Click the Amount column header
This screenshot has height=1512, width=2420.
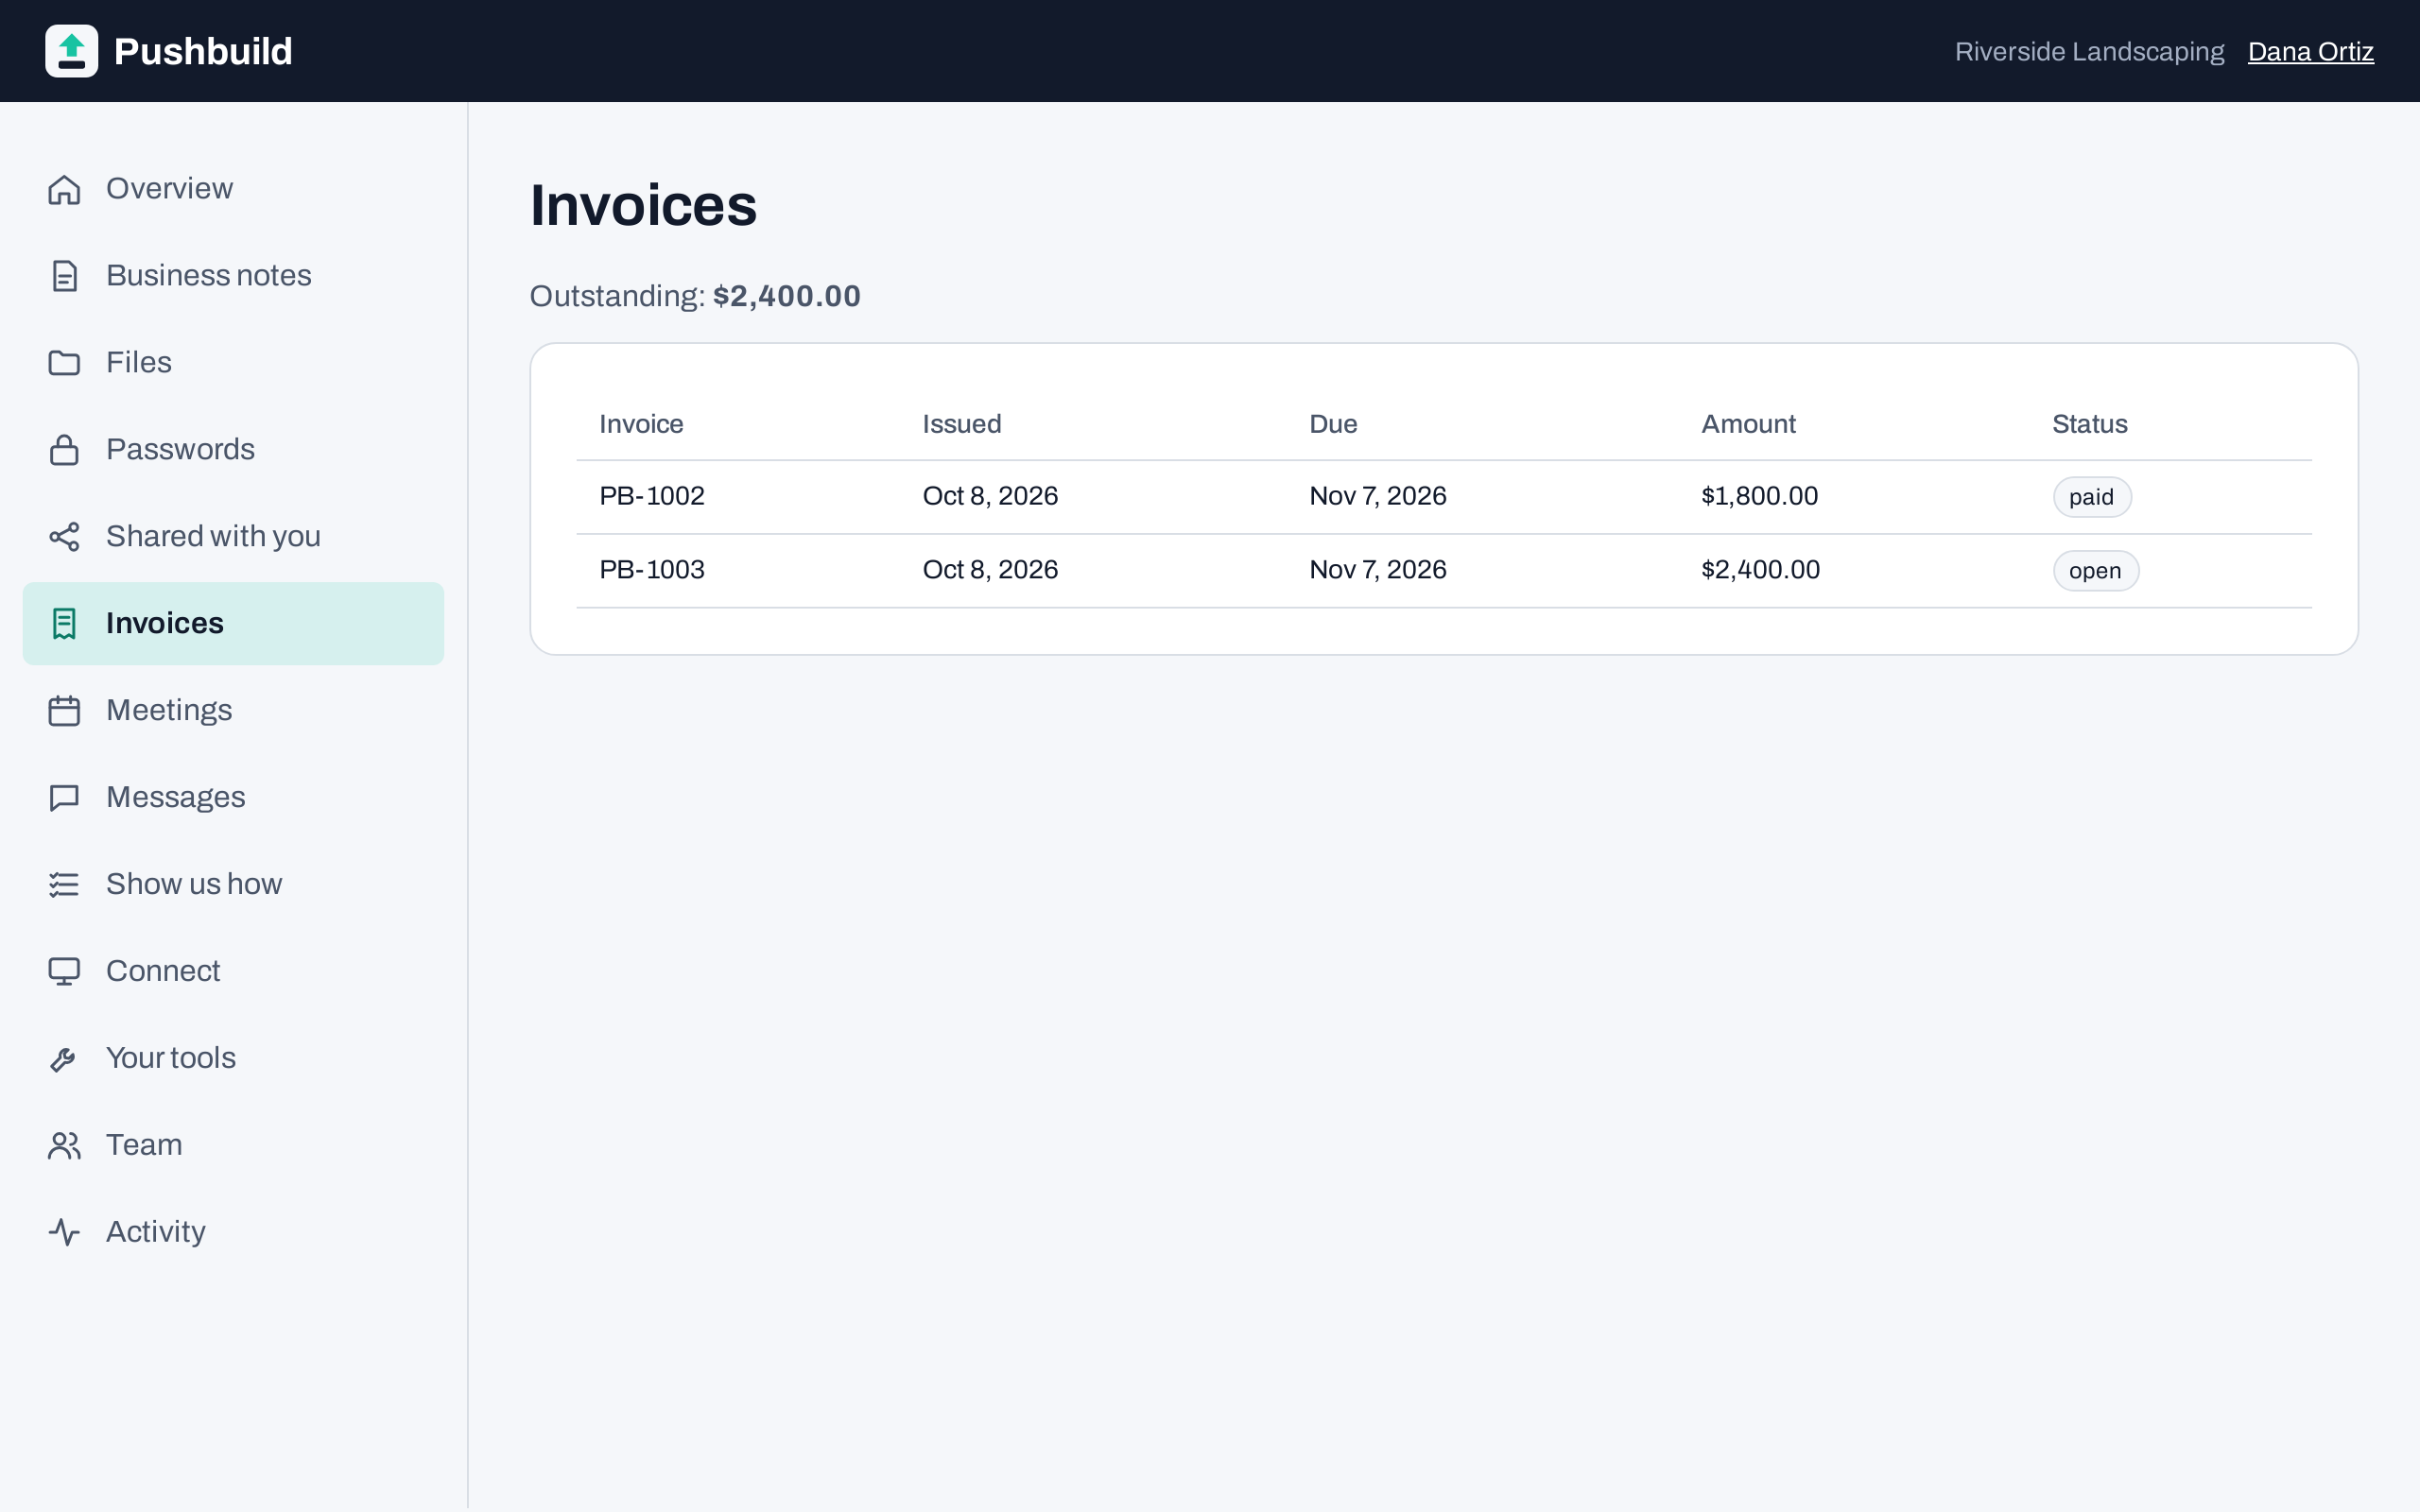click(1748, 424)
